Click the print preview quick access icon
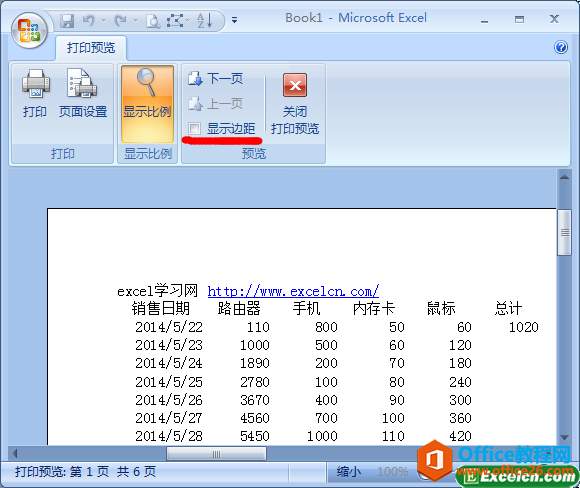This screenshot has height=488, width=580. click(x=153, y=21)
